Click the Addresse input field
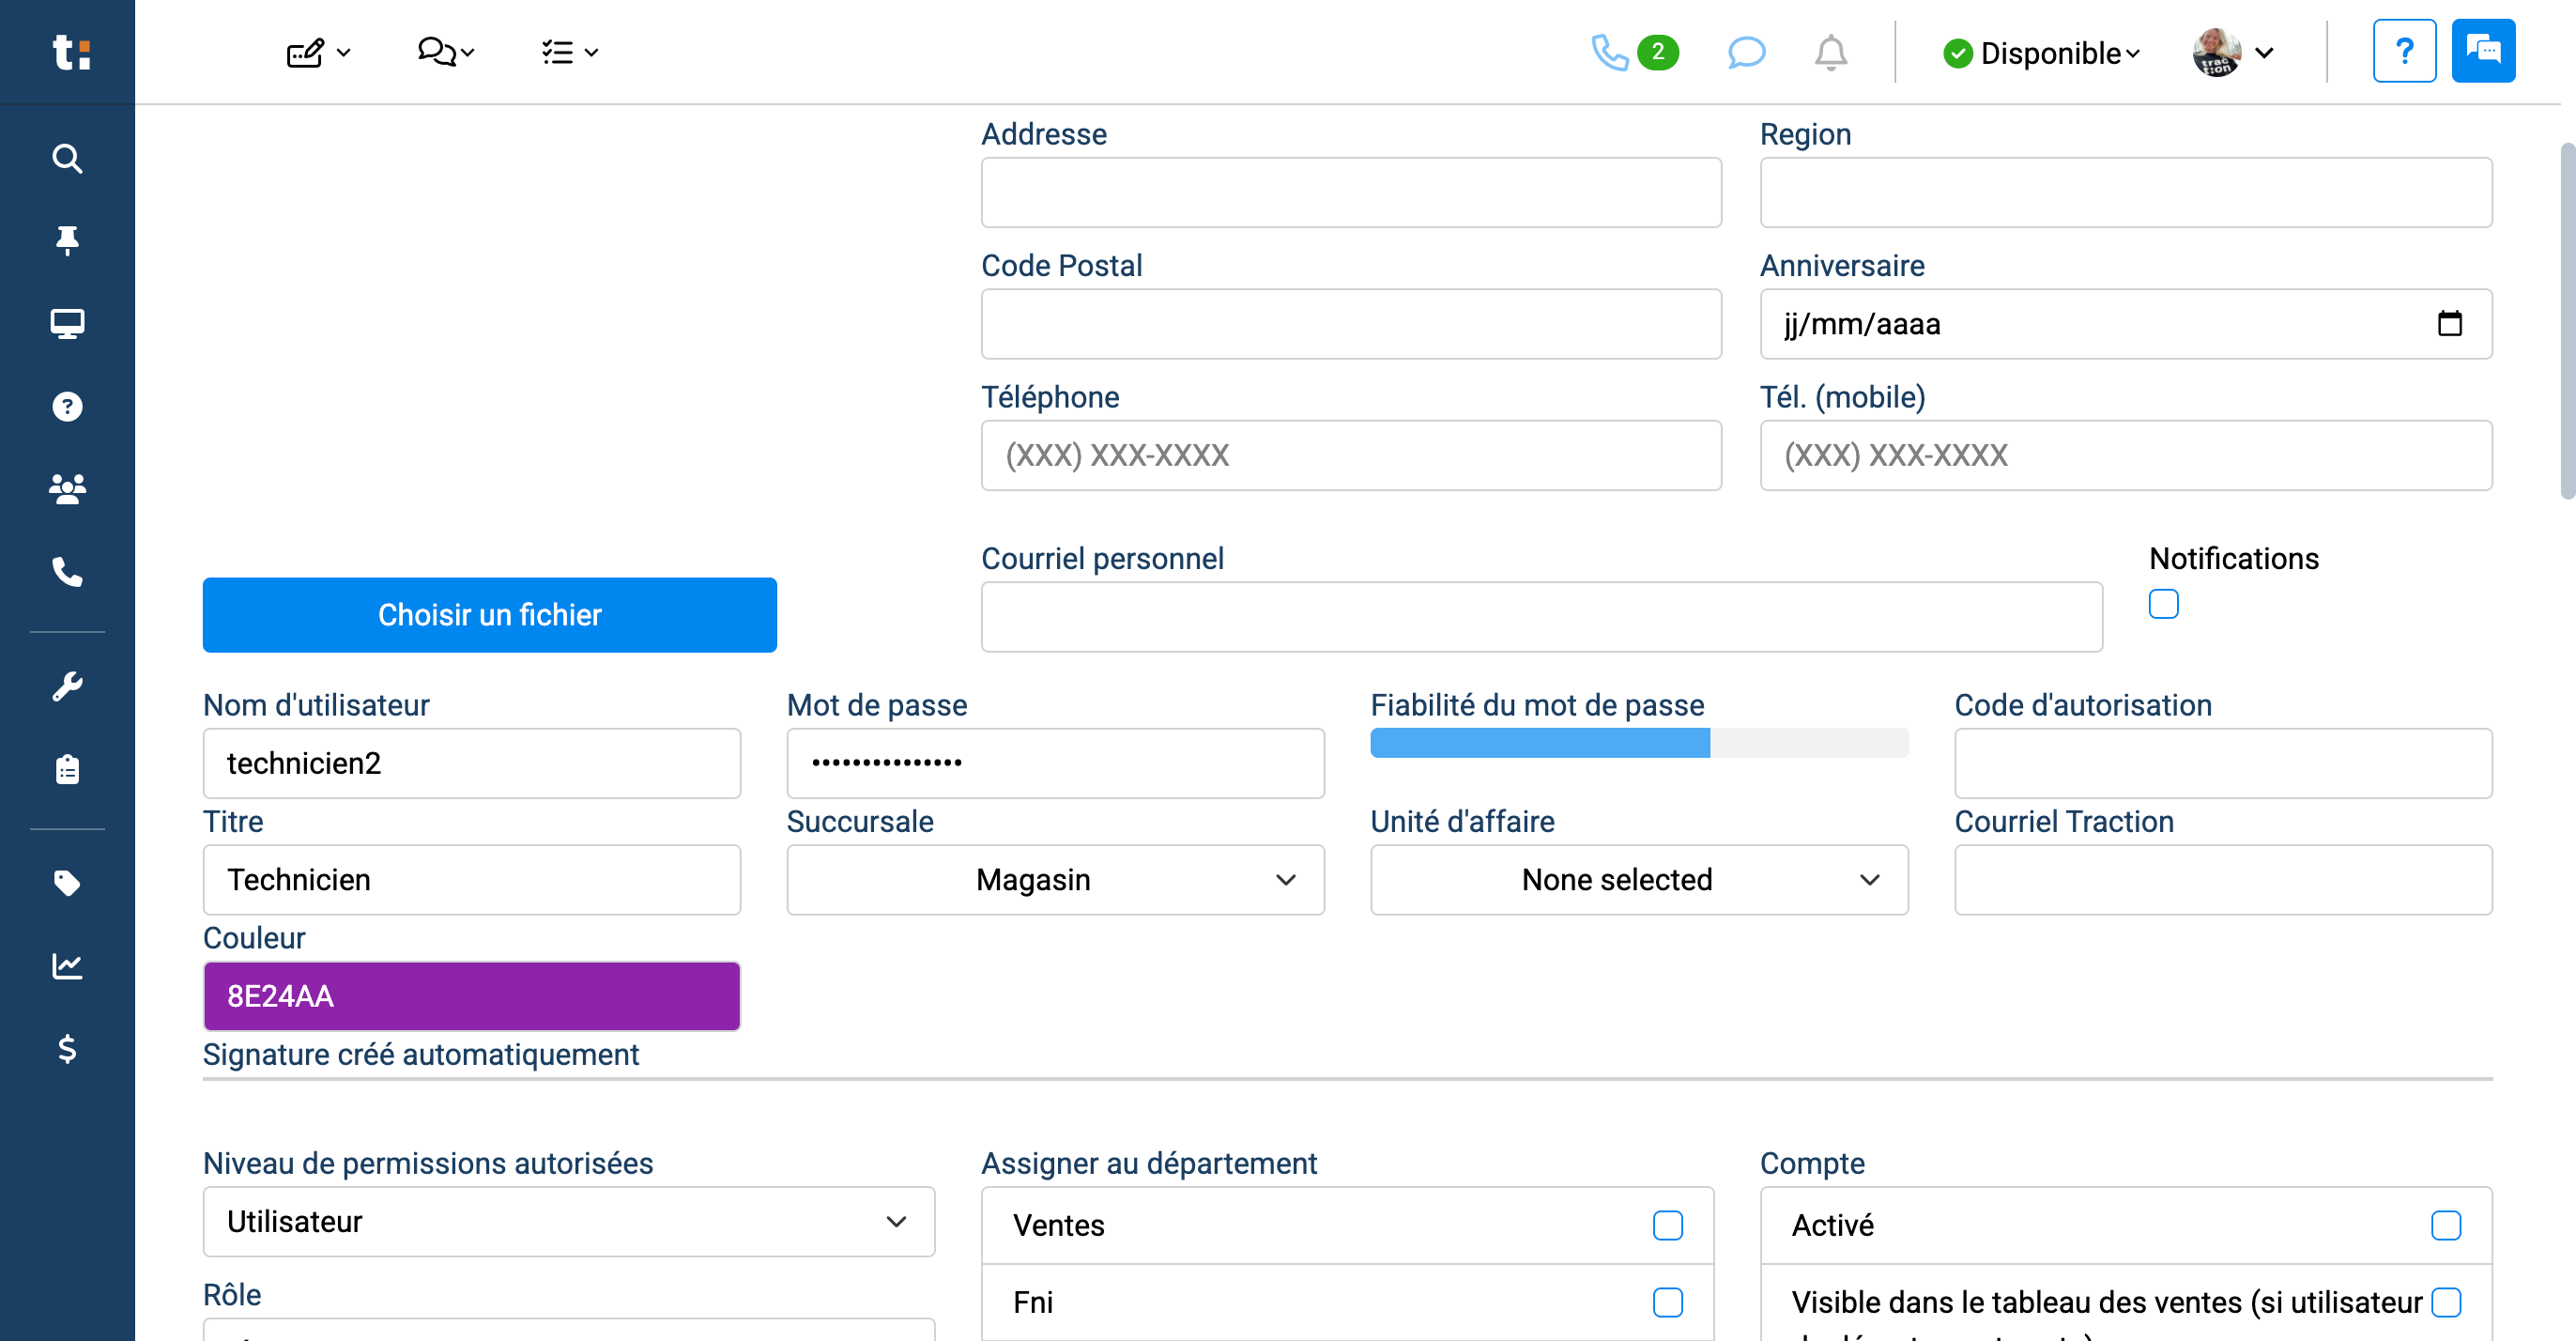 tap(1351, 192)
